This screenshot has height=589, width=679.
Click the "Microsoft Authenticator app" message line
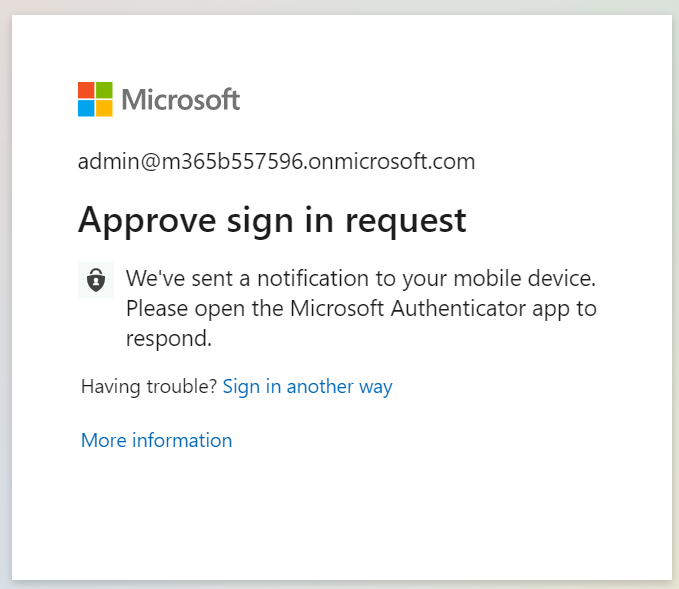click(361, 309)
